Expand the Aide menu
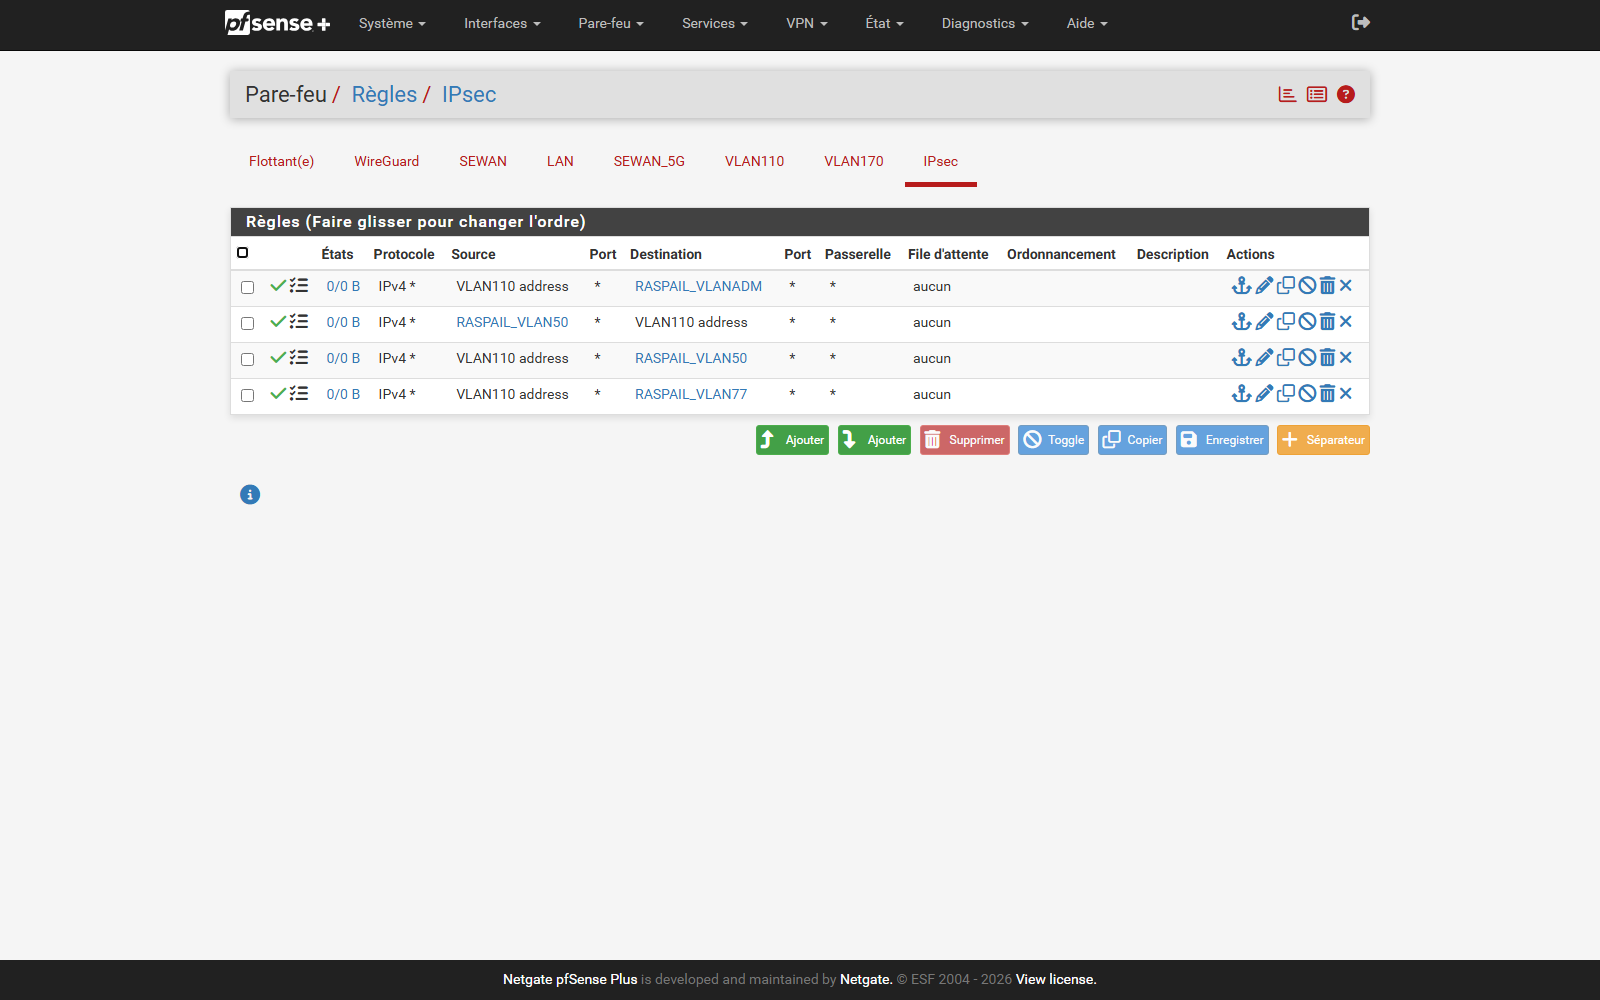The image size is (1600, 1000). [1087, 23]
